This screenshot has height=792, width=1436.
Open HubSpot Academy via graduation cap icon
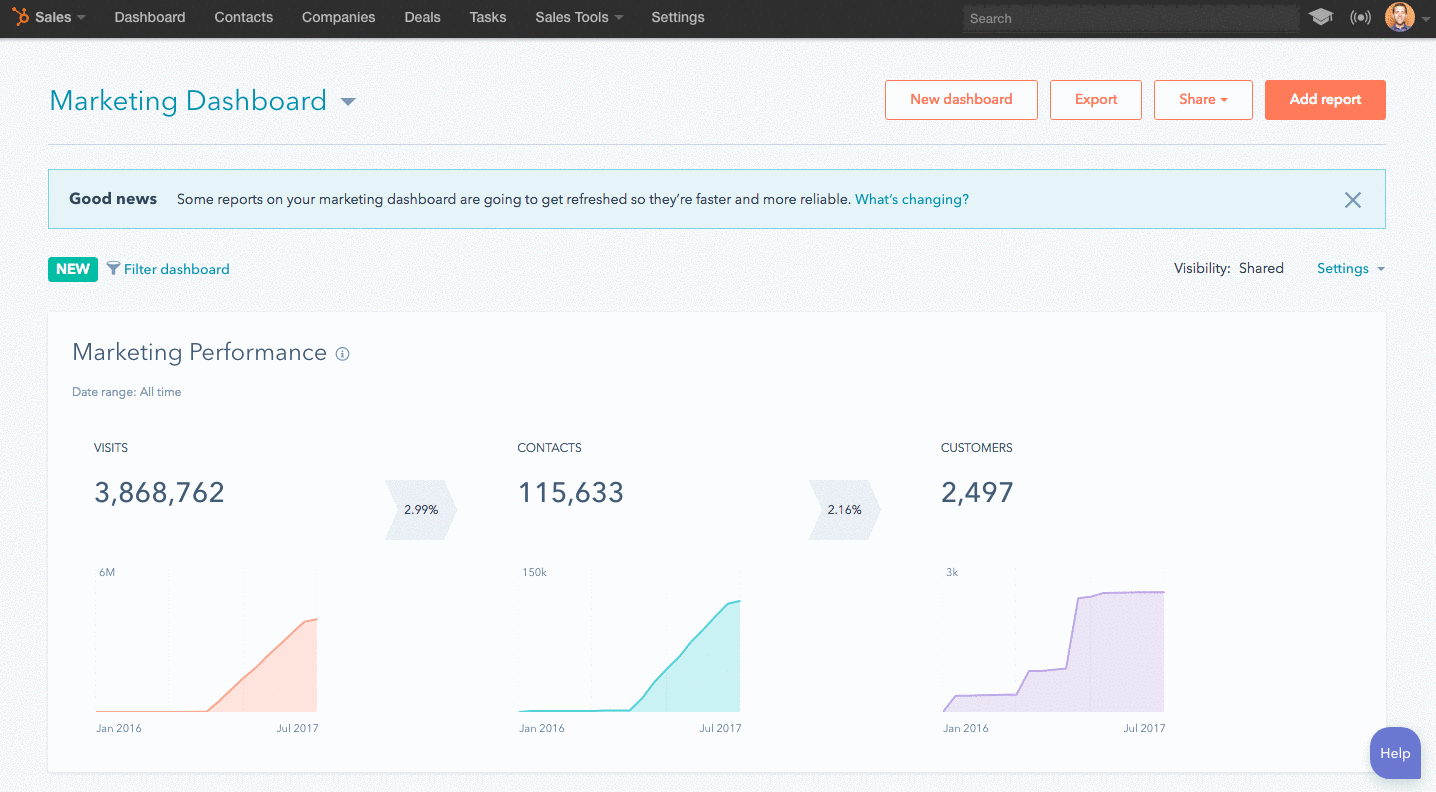[x=1321, y=16]
